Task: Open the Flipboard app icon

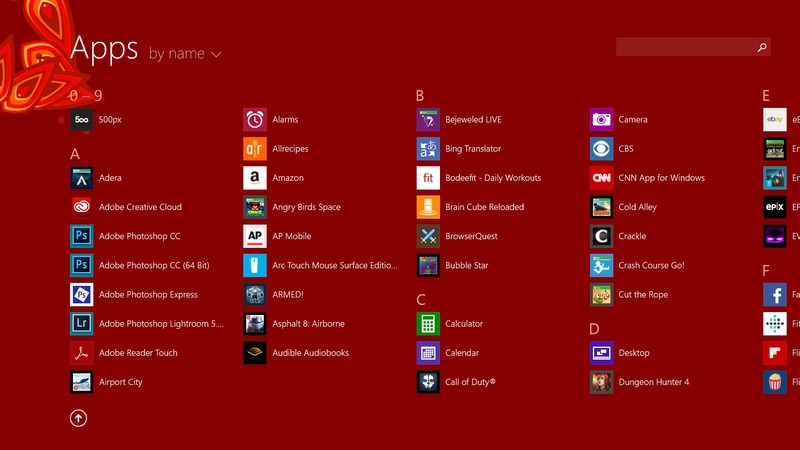Action: [774, 353]
